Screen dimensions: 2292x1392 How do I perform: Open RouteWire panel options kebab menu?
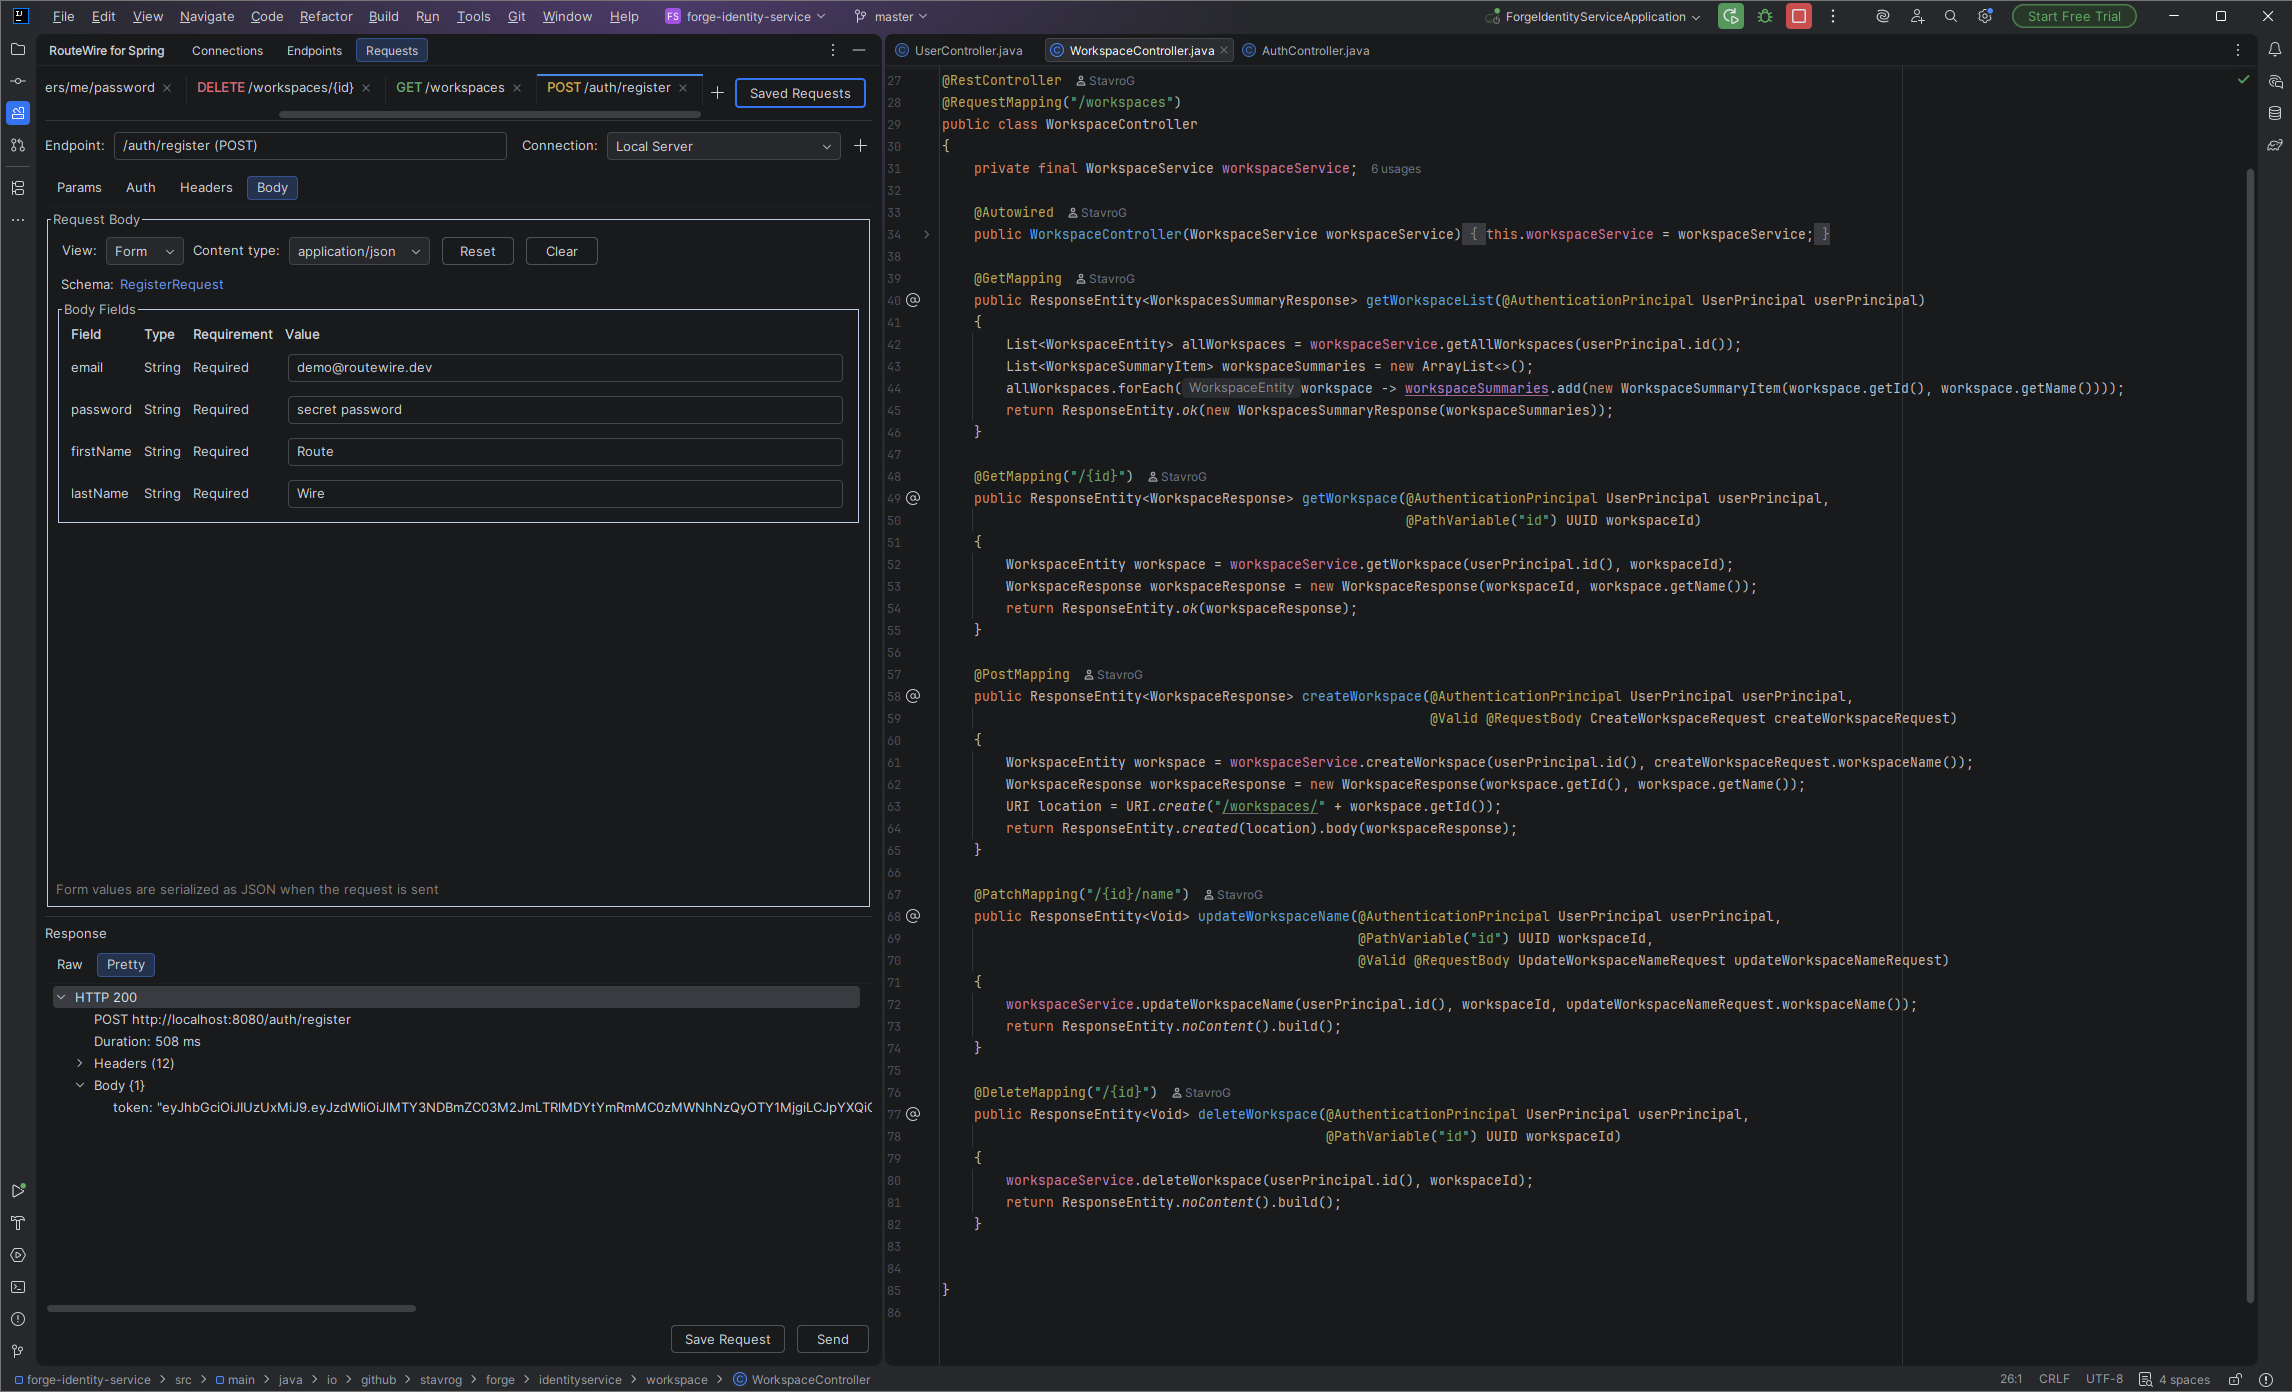[832, 50]
